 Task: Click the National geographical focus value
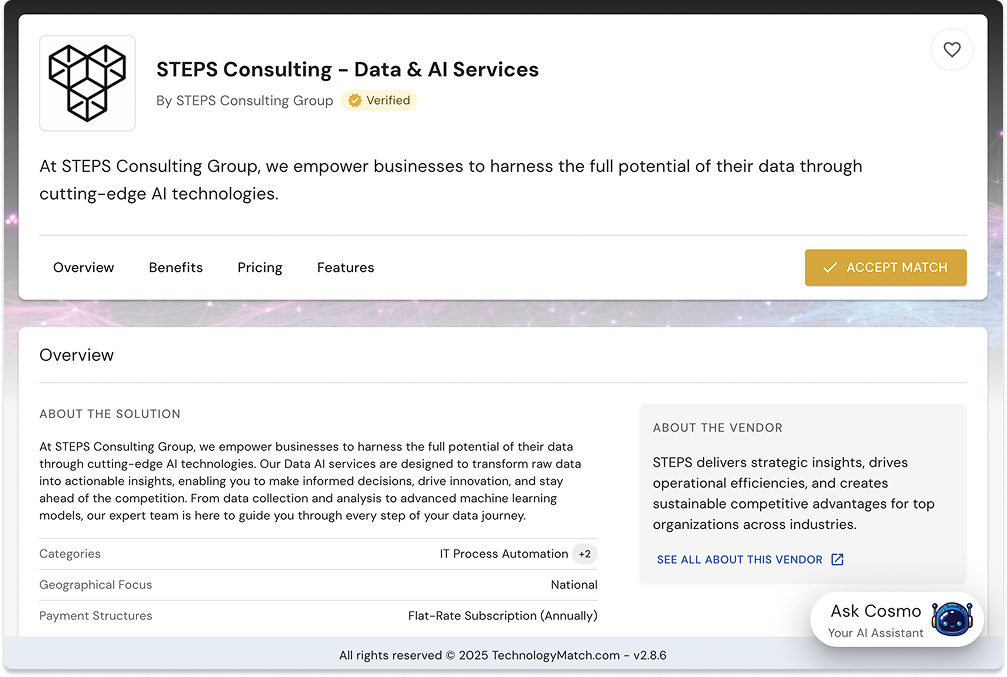click(x=574, y=585)
